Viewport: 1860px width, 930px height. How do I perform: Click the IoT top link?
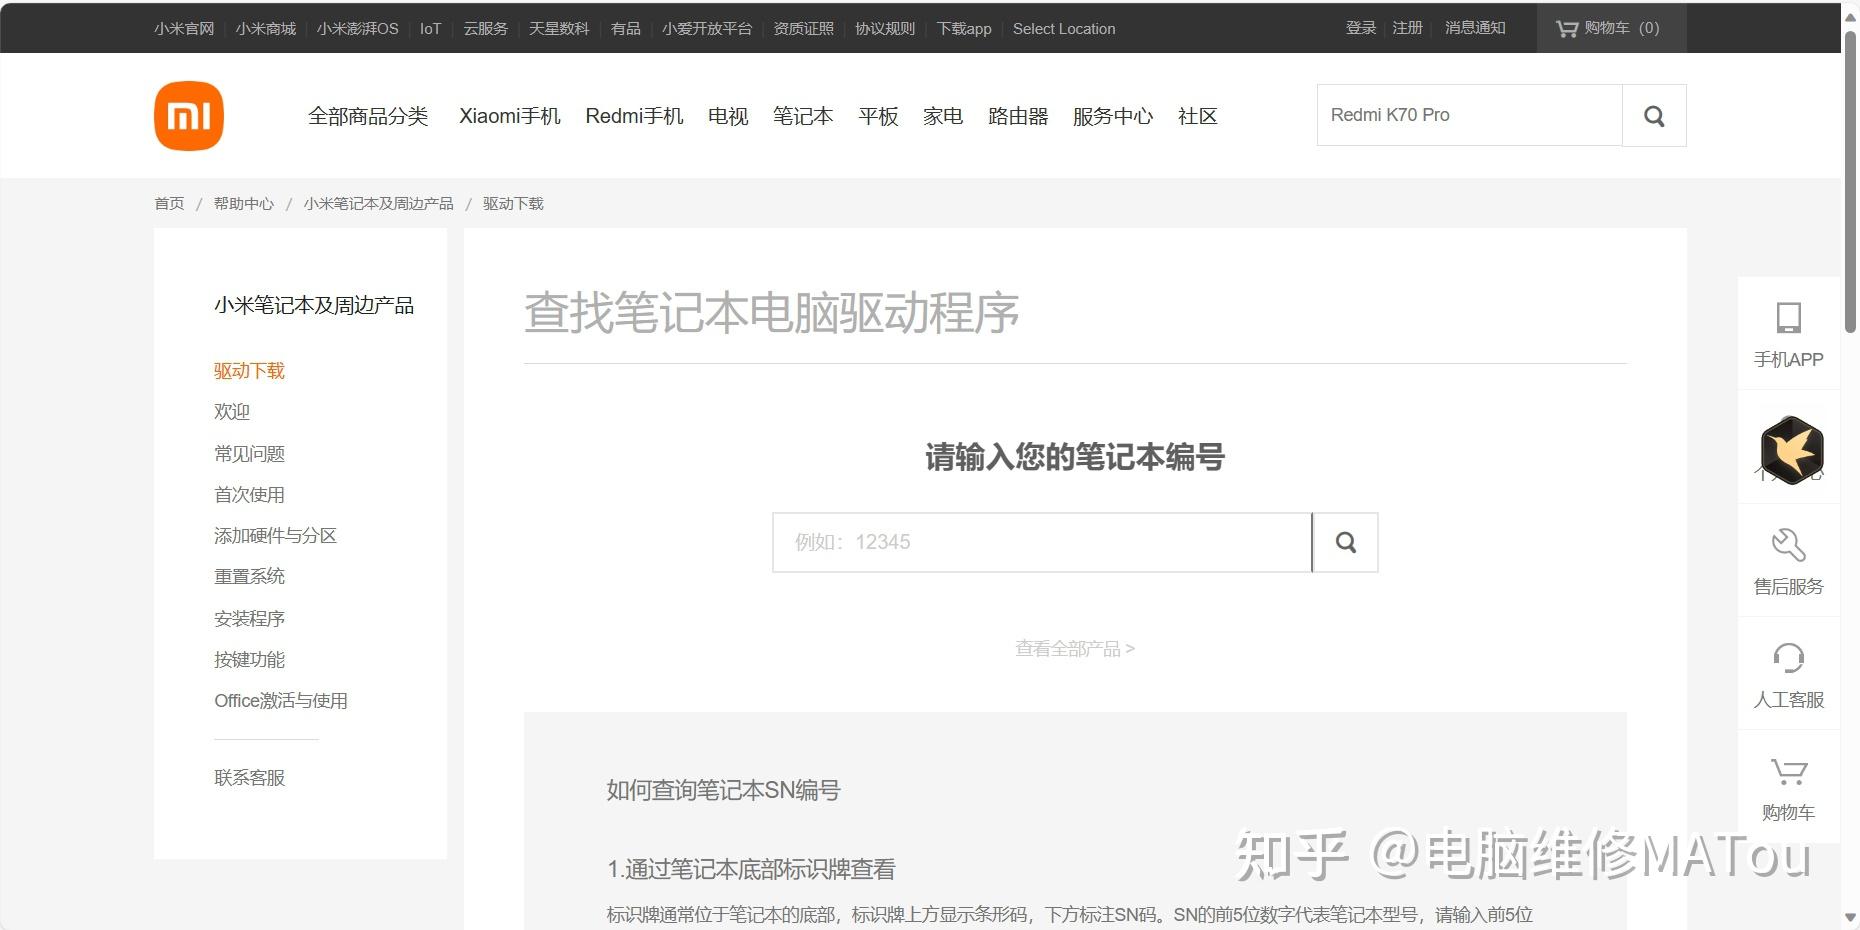(x=430, y=28)
